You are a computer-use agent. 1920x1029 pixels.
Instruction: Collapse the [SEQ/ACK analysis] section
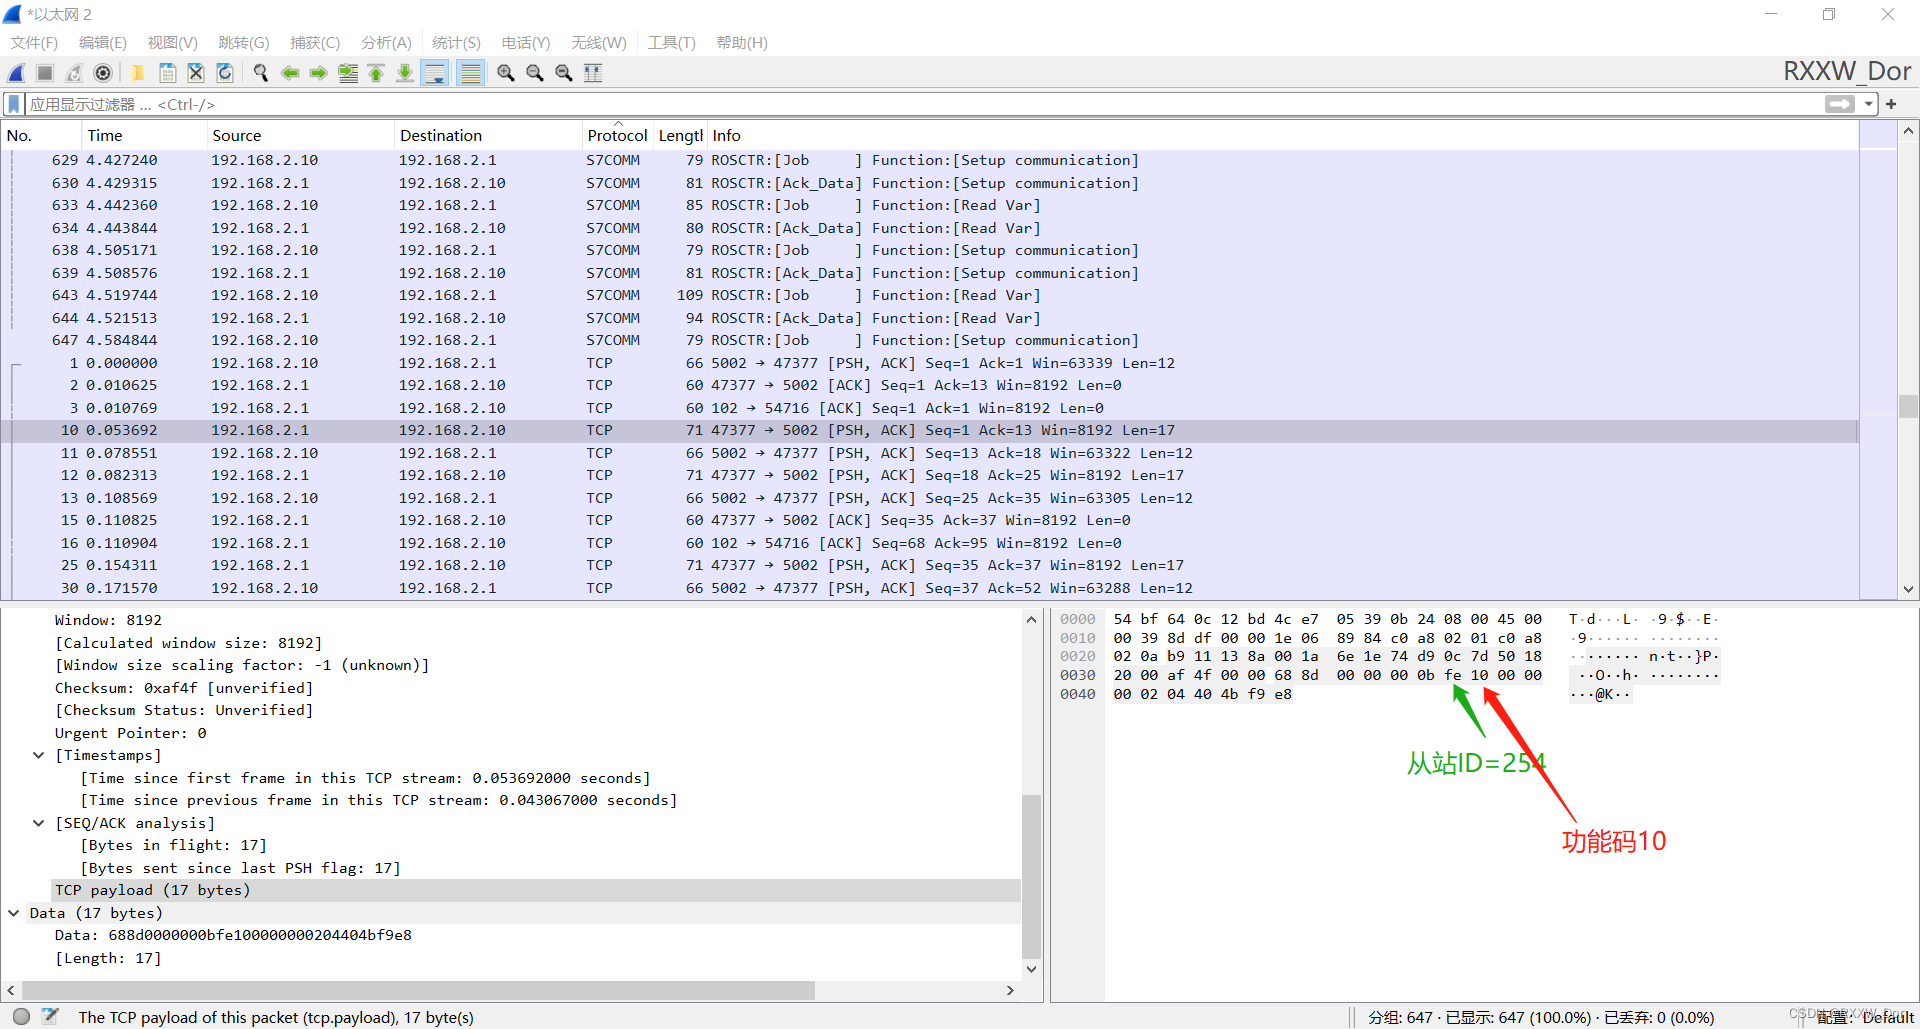39,823
